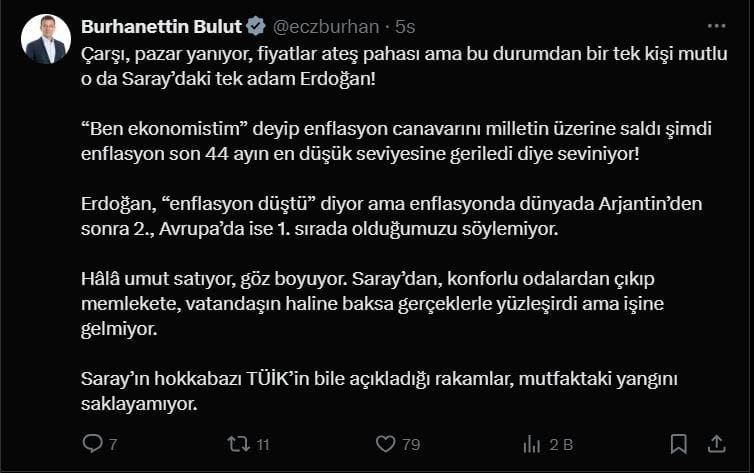Click the retweet count 11
The image size is (754, 473).
coord(263,444)
